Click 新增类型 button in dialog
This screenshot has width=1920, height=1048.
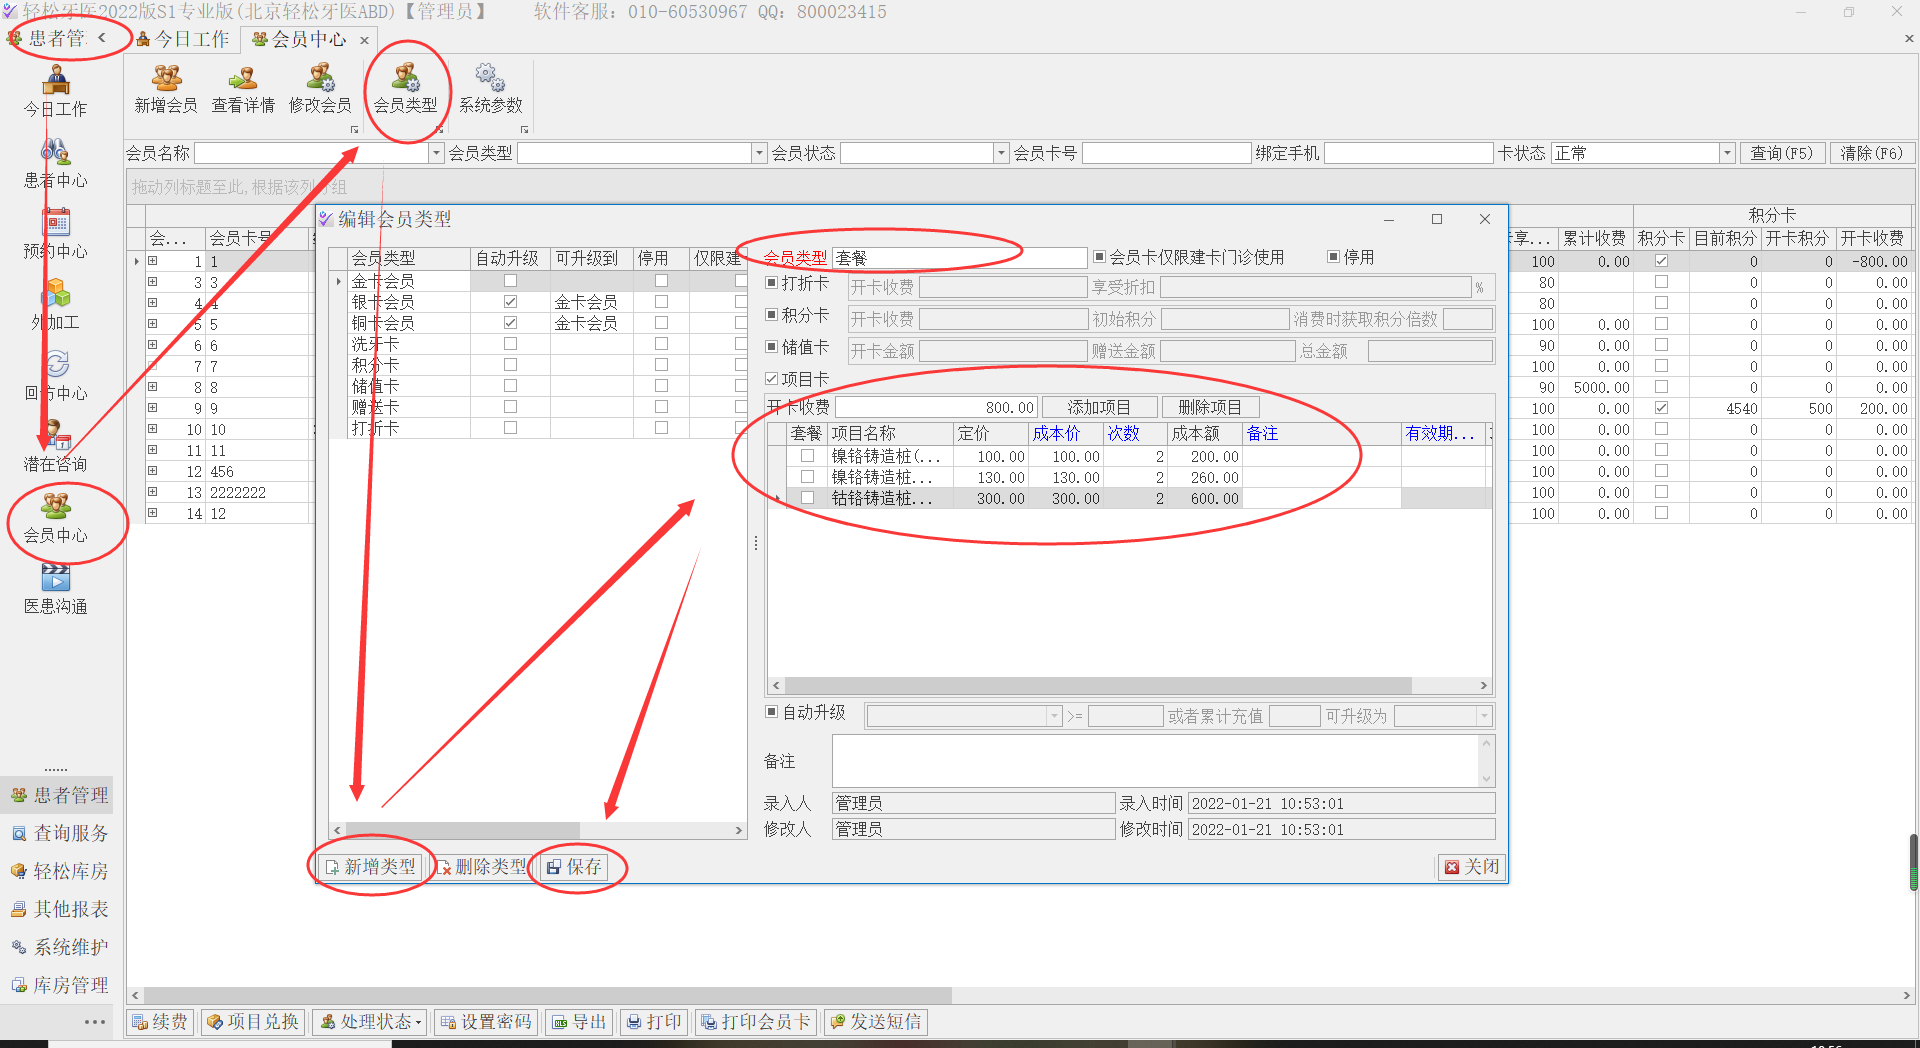click(x=370, y=867)
